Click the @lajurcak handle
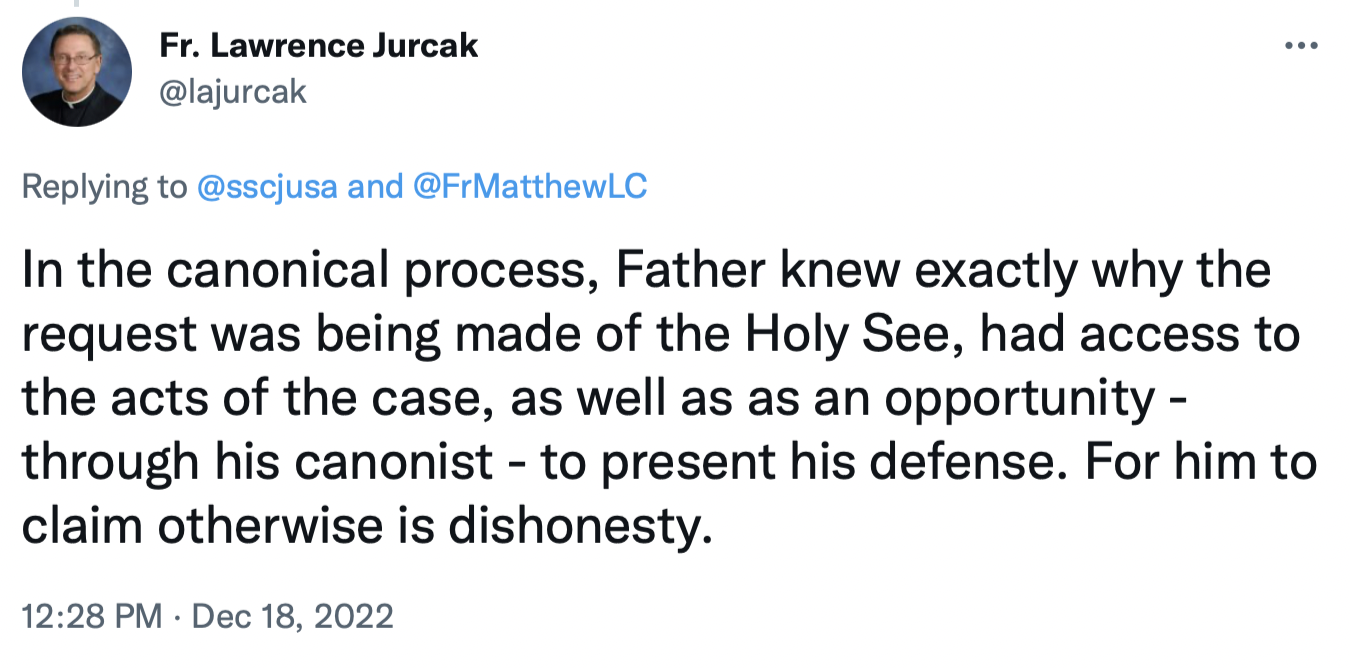 (x=232, y=92)
